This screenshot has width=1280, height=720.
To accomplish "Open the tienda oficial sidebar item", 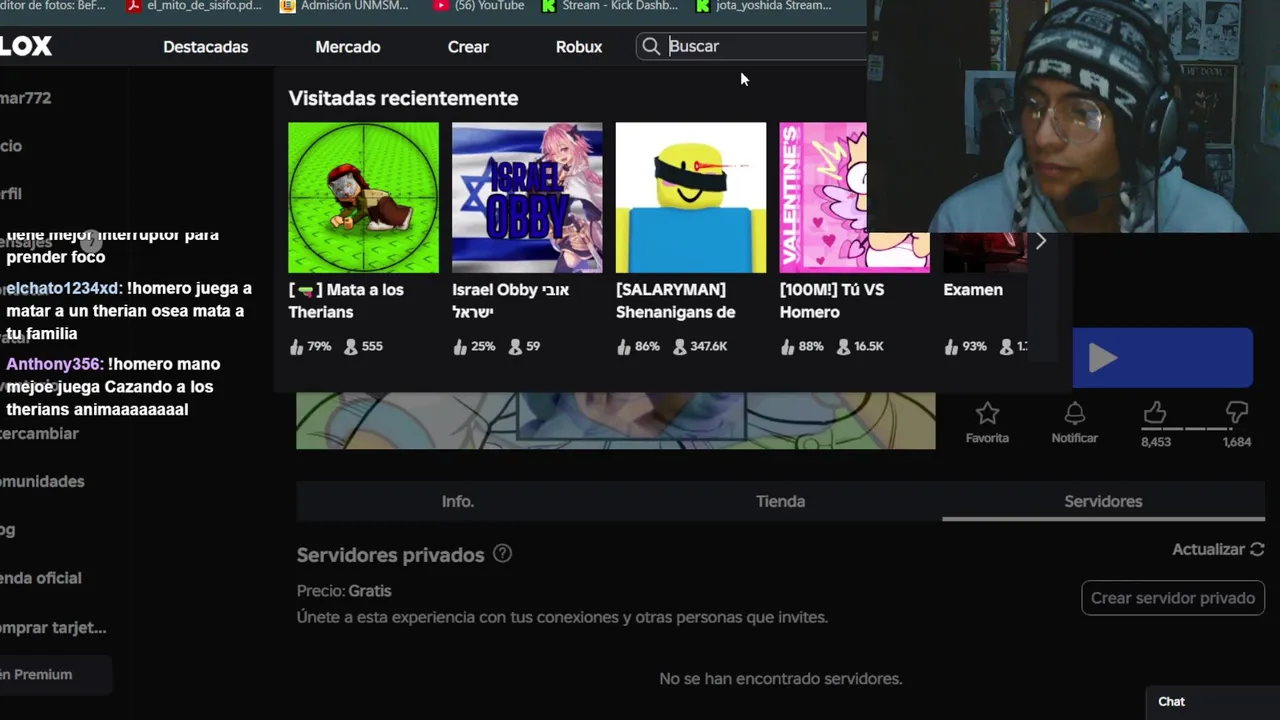I will (41, 578).
